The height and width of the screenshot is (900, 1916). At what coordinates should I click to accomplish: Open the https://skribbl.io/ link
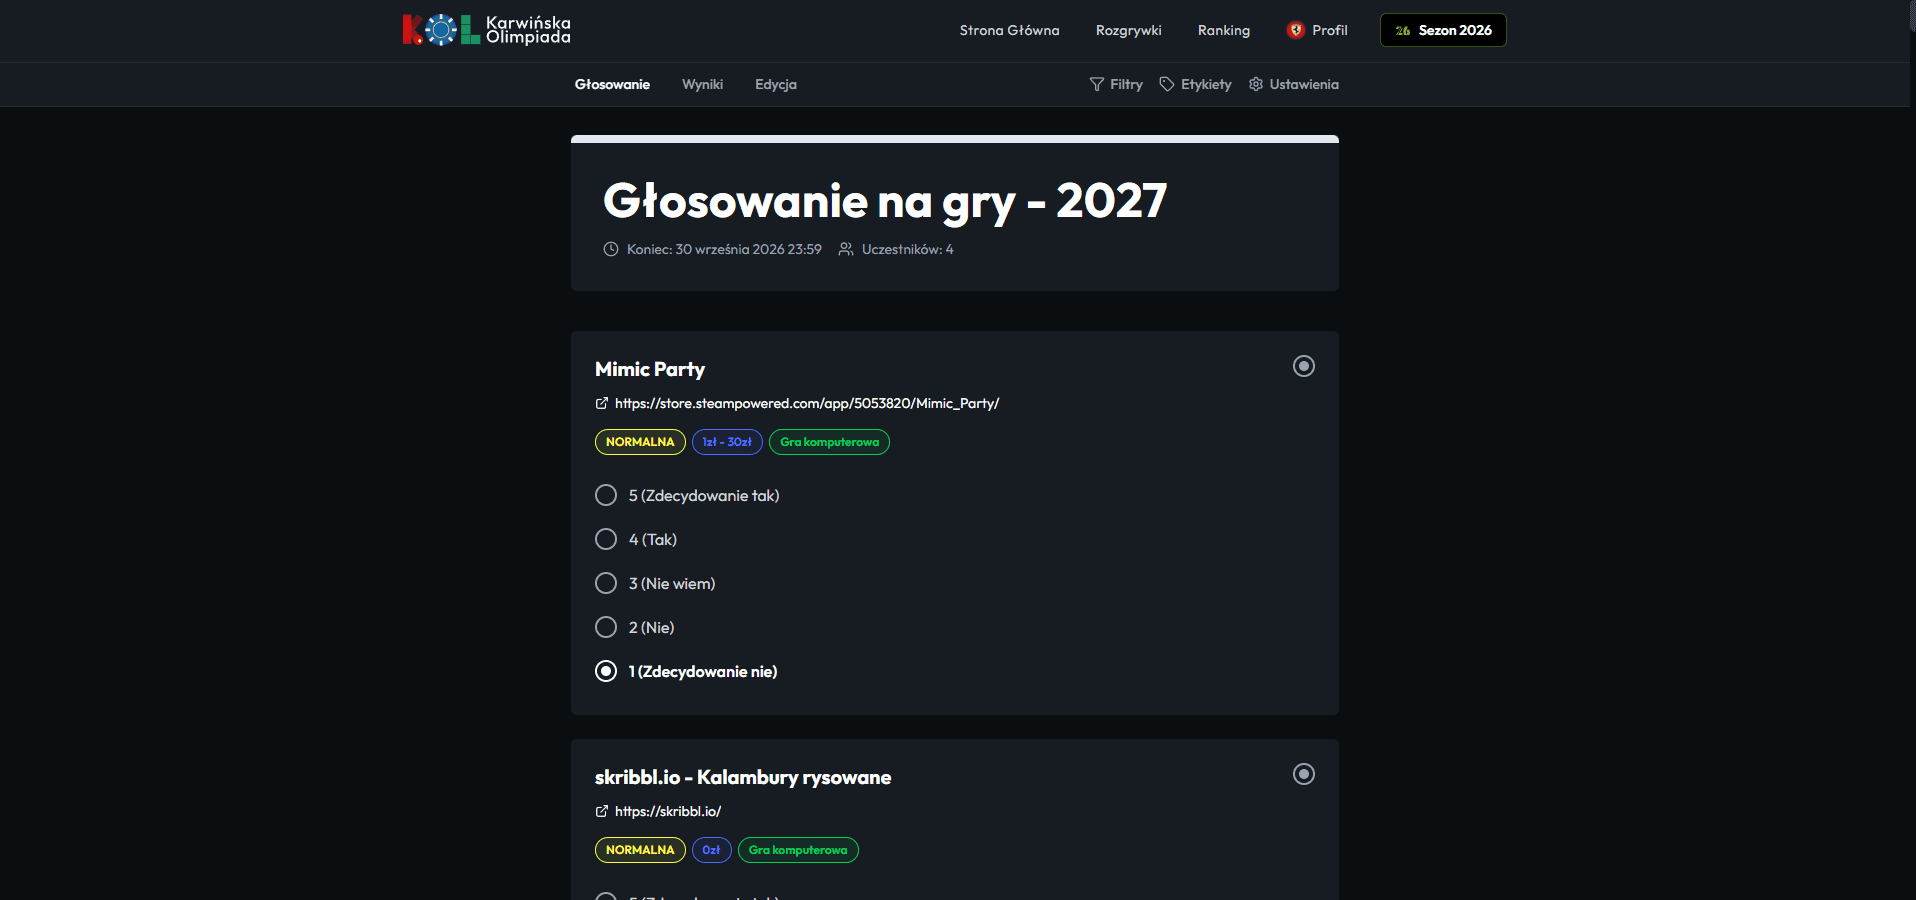coord(668,811)
